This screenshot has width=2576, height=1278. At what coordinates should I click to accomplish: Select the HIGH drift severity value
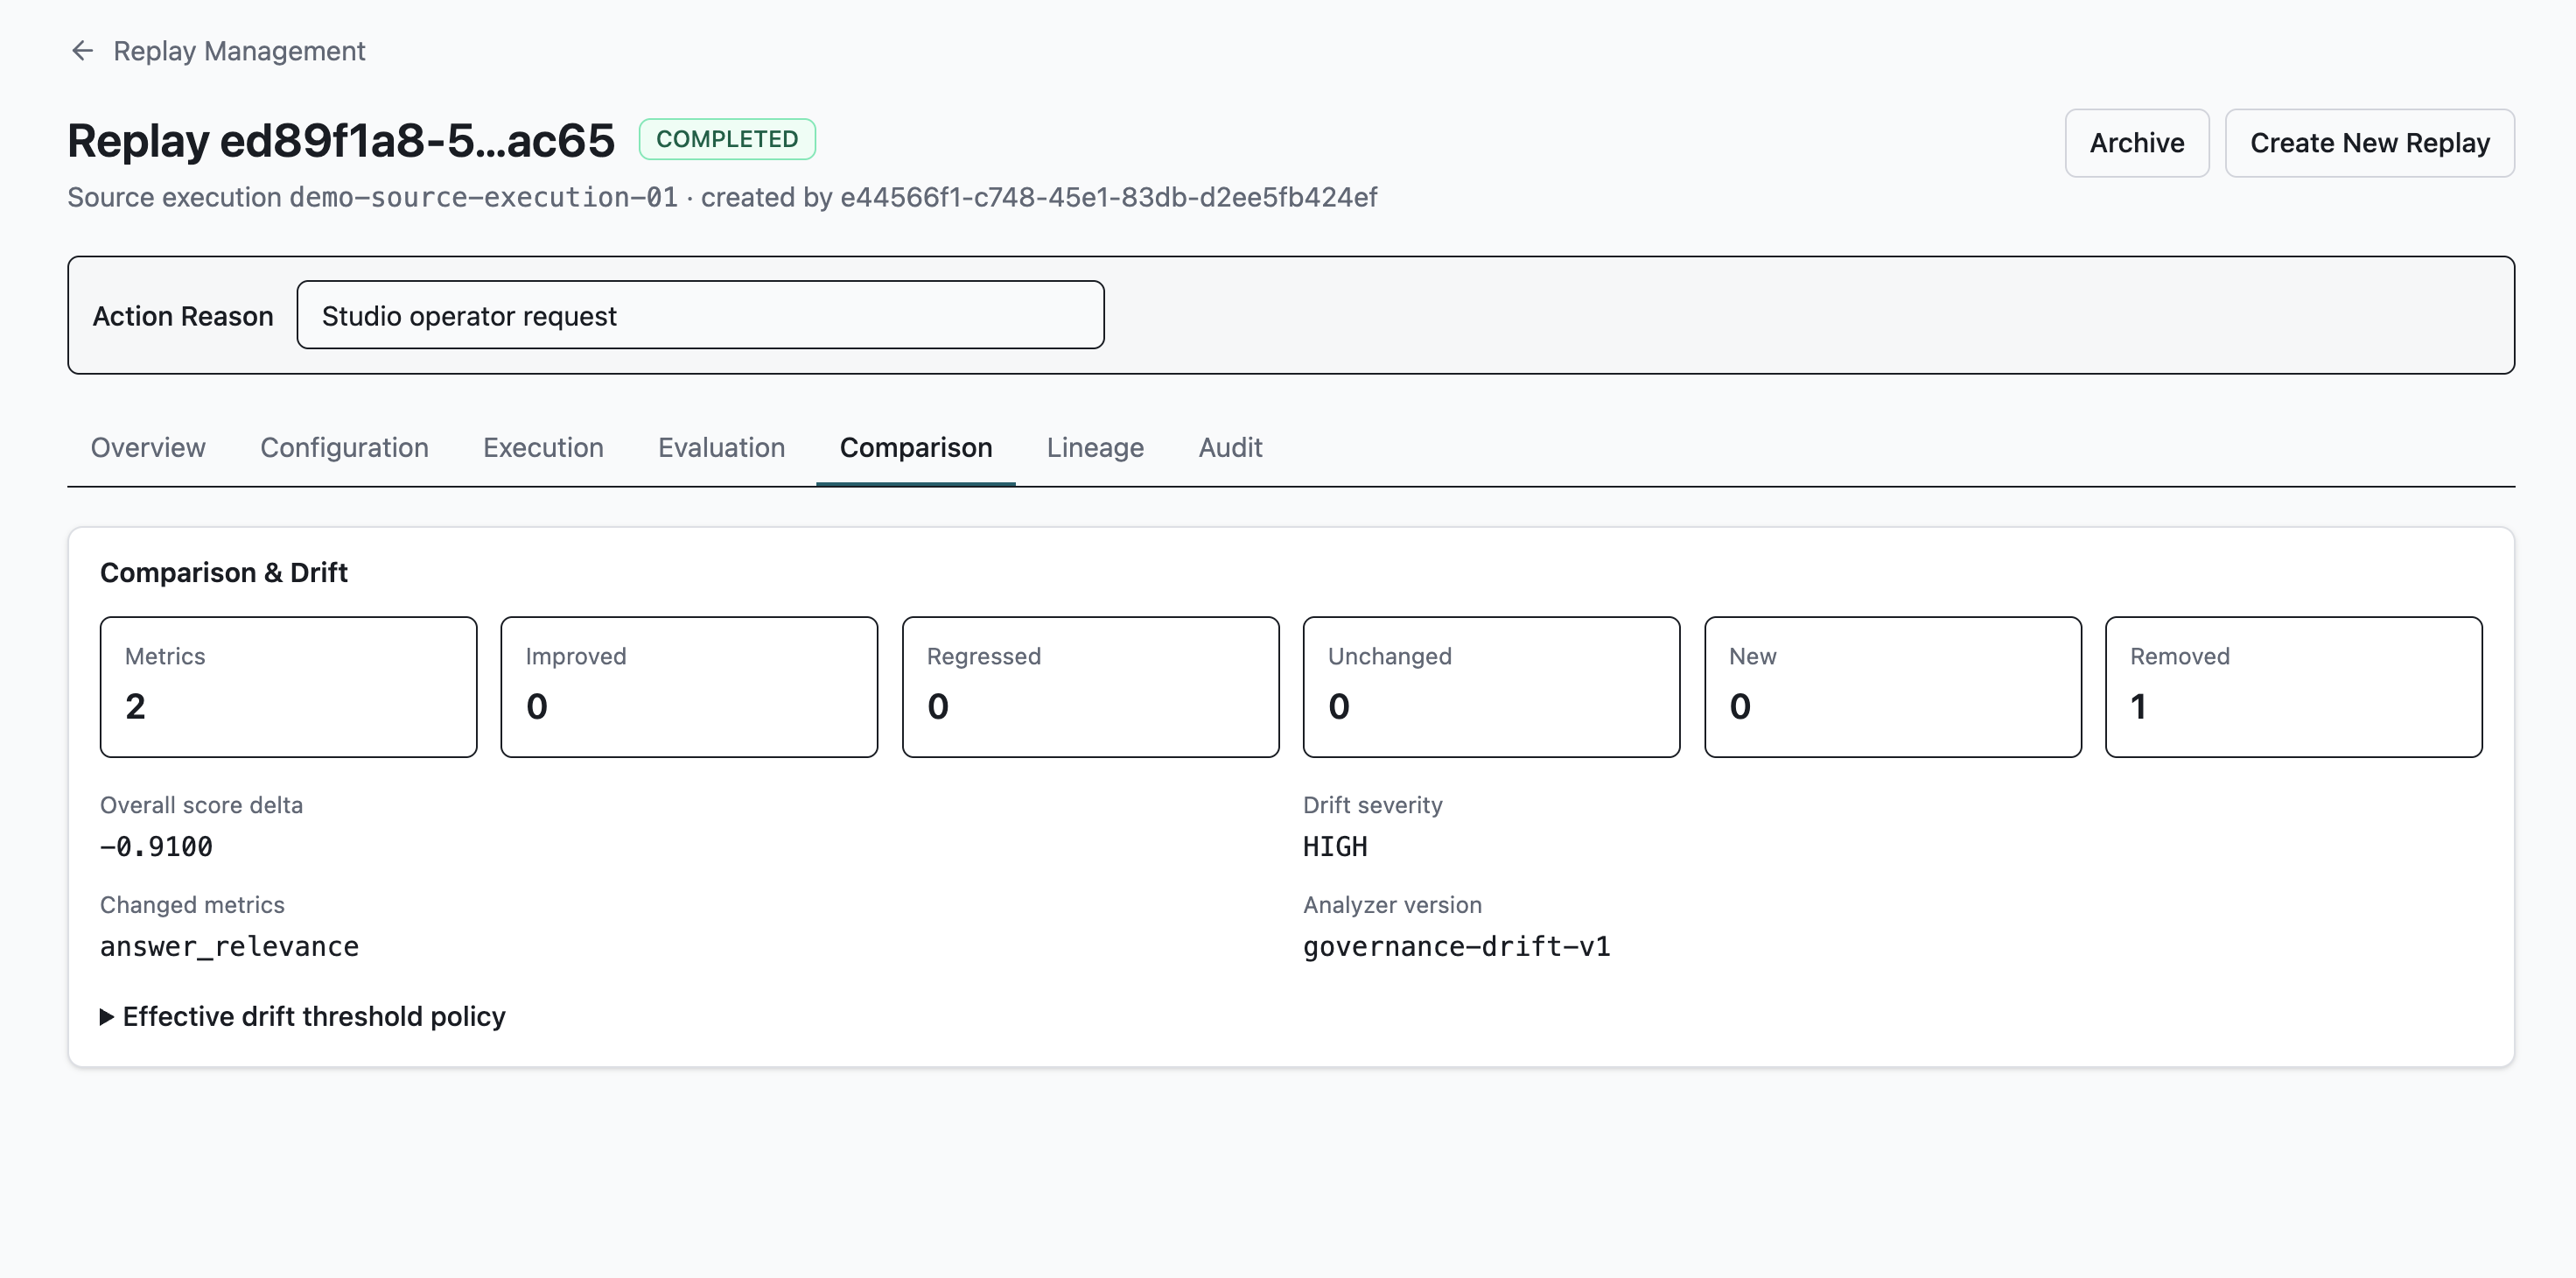[1335, 847]
